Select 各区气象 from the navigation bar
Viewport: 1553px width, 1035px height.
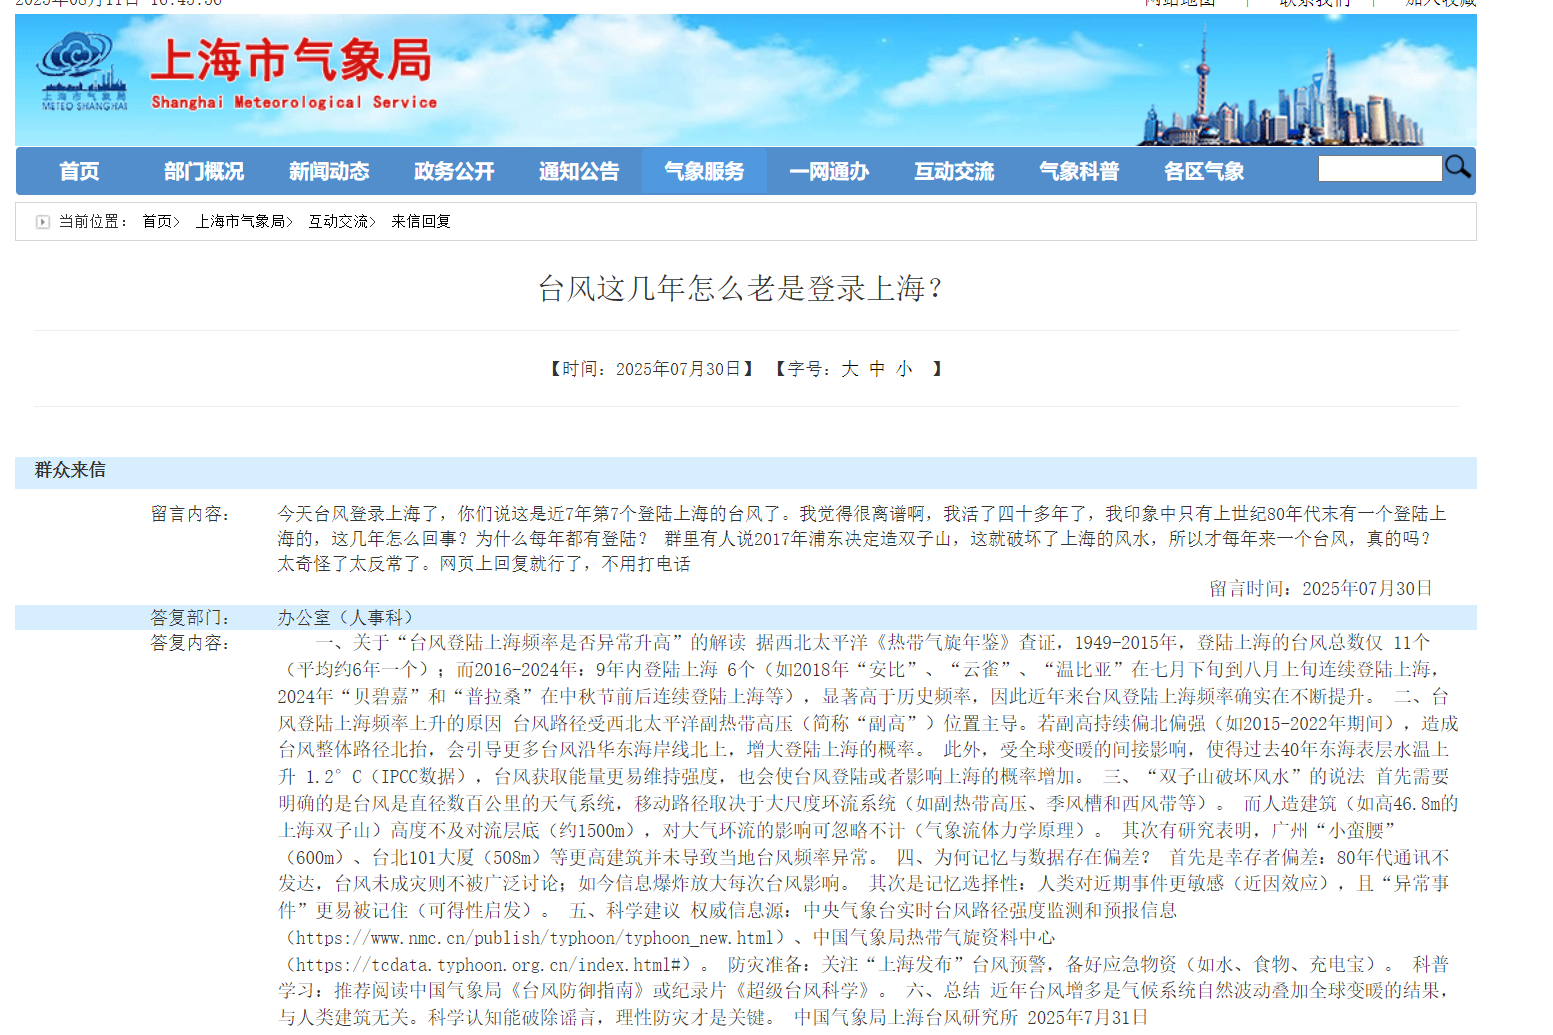[x=1204, y=171]
